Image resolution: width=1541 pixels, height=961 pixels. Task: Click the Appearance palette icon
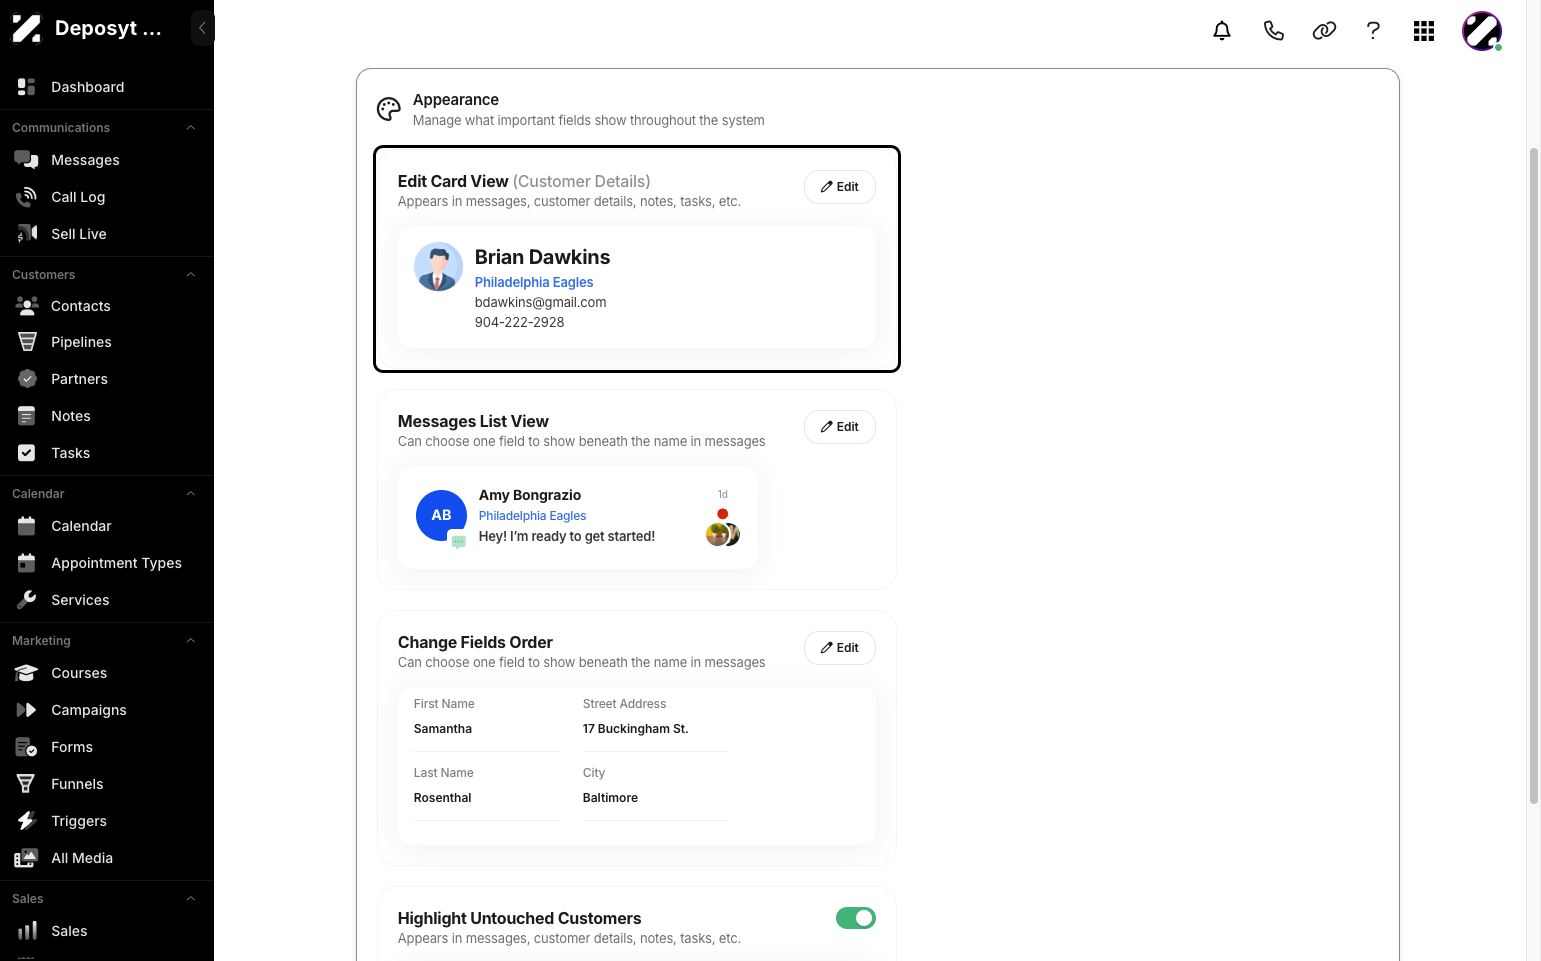[x=389, y=109]
